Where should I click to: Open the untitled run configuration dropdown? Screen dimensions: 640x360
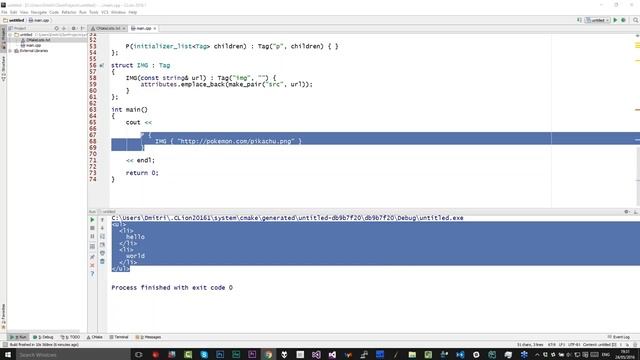tap(598, 20)
